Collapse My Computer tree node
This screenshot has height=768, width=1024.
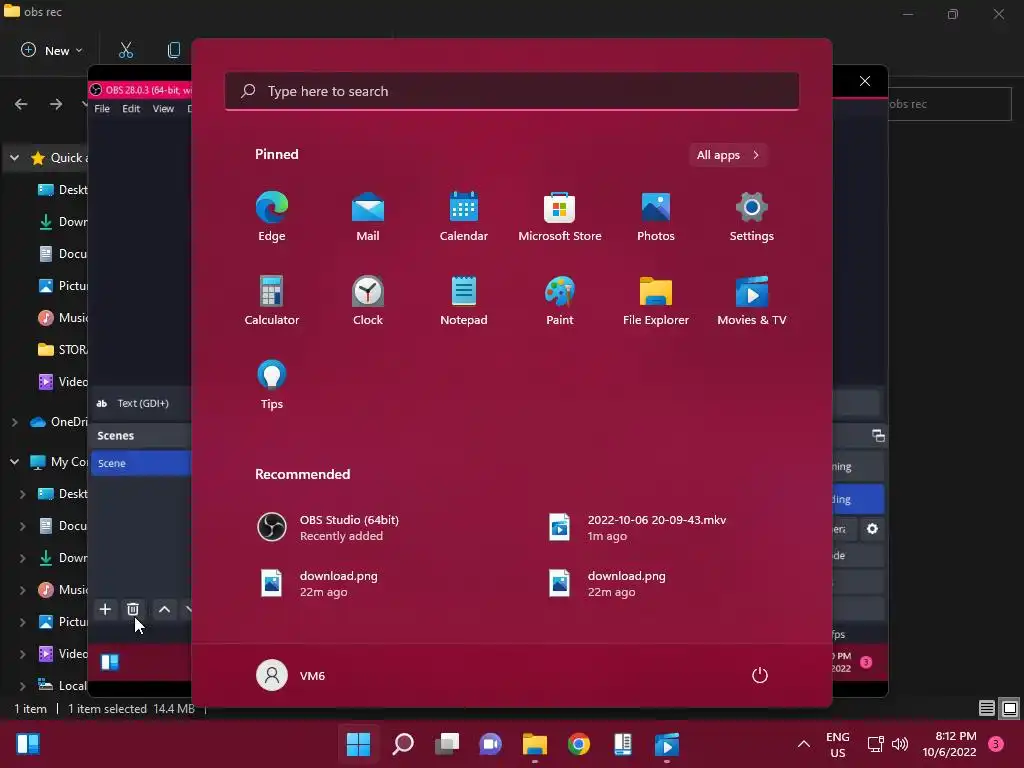[14, 462]
